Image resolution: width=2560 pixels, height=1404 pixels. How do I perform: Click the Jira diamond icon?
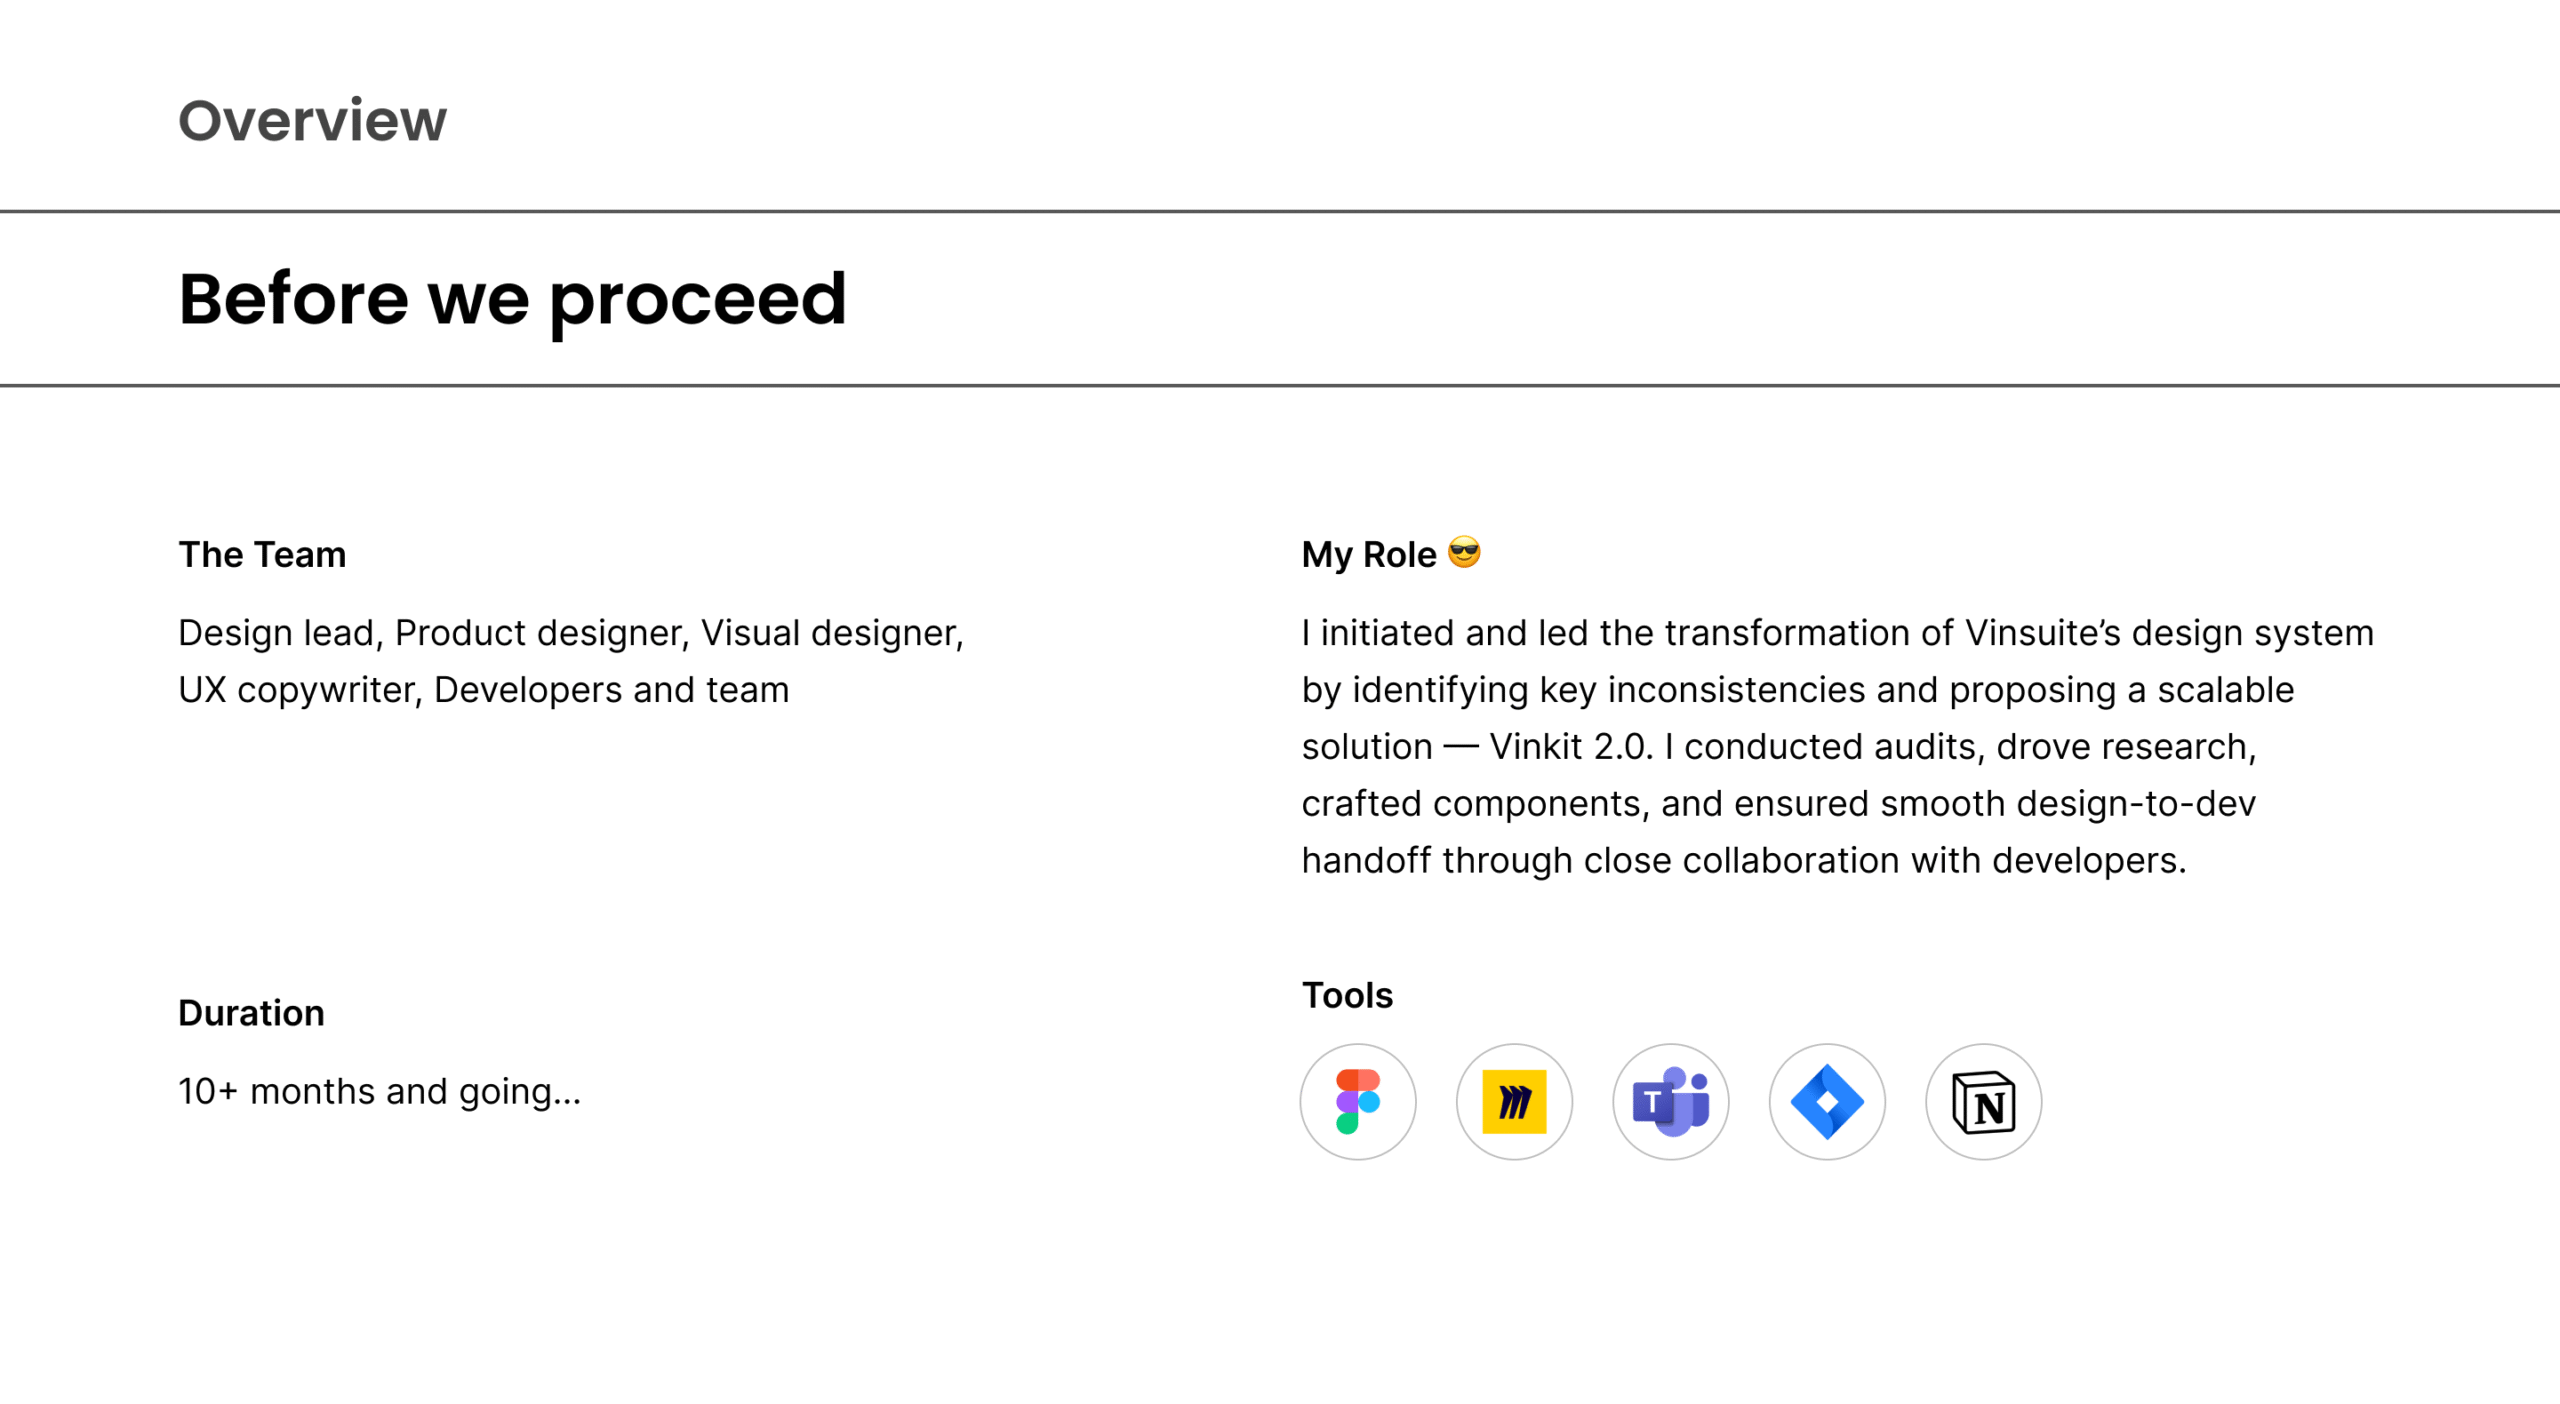tap(1827, 1102)
